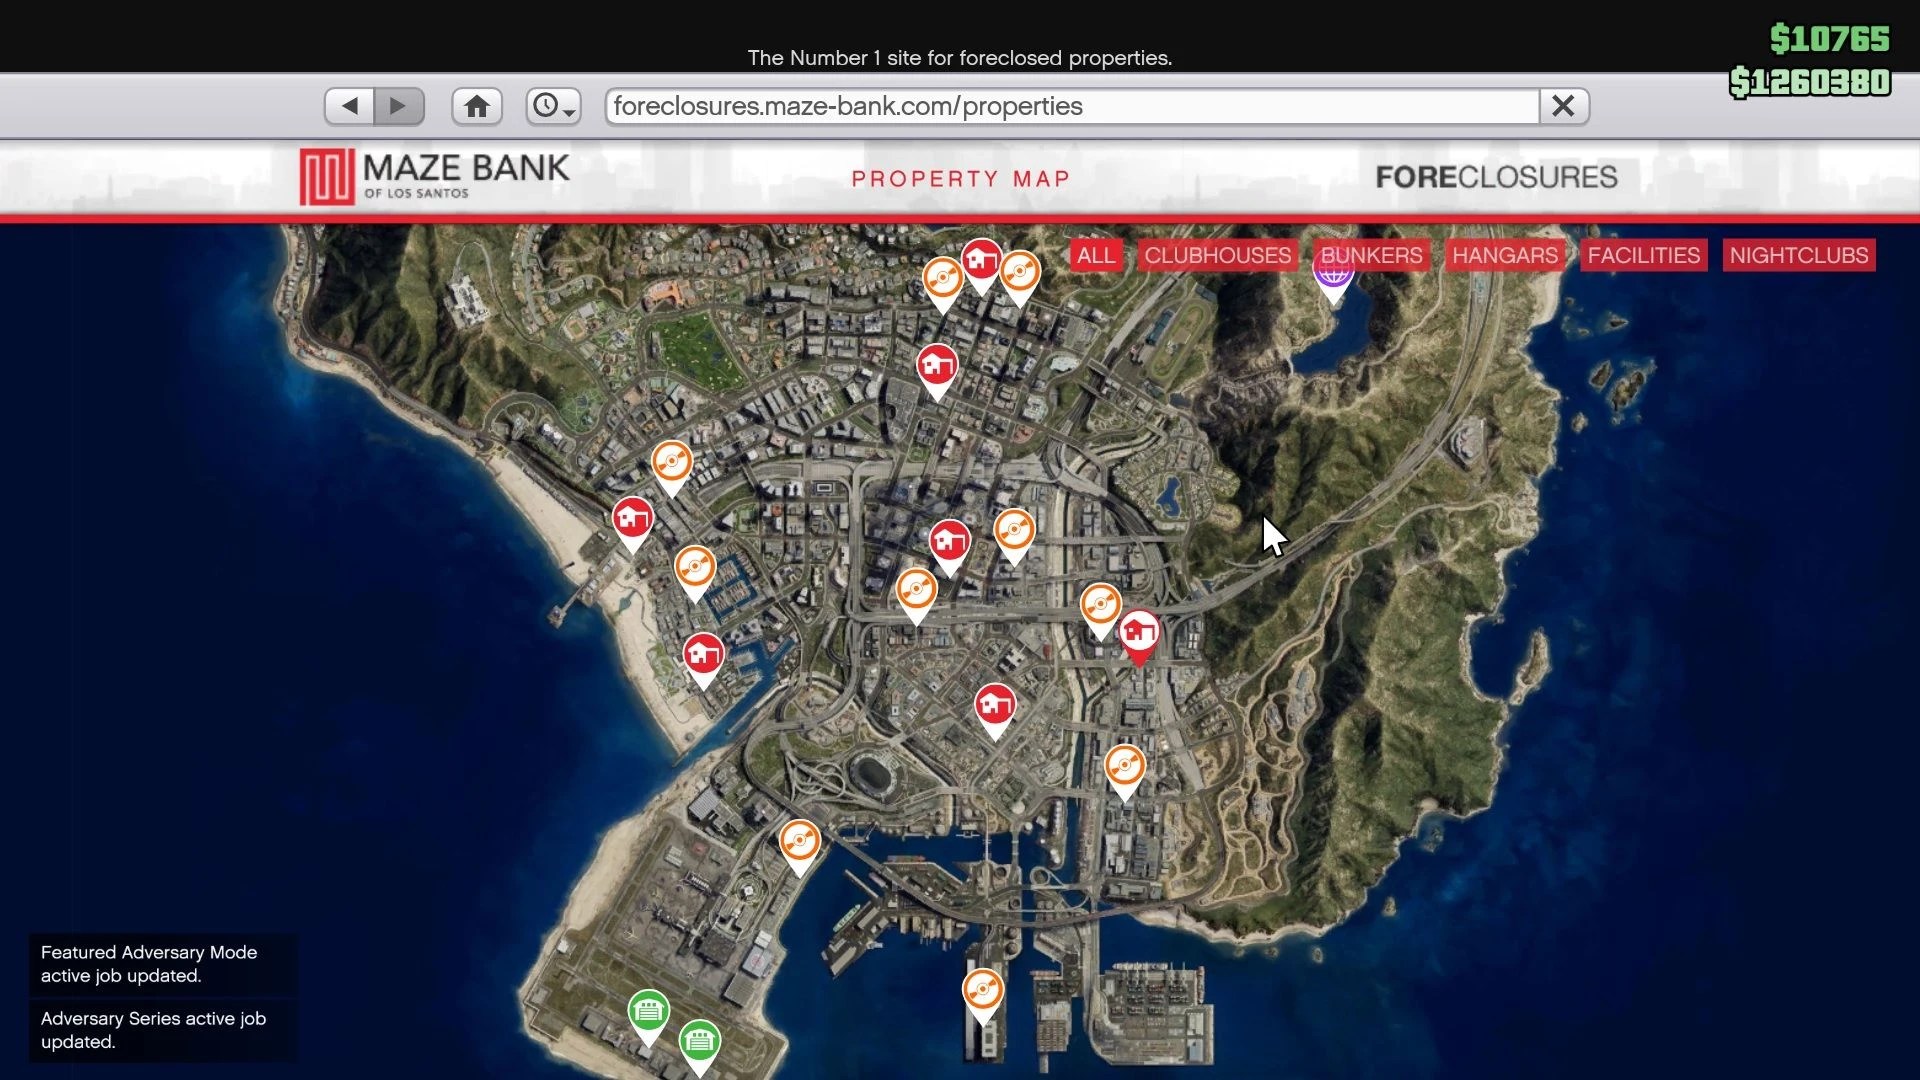Click 'The Number 1 site for foreclosed properties.' text
Screen dimensions: 1920x1080
click(960, 58)
